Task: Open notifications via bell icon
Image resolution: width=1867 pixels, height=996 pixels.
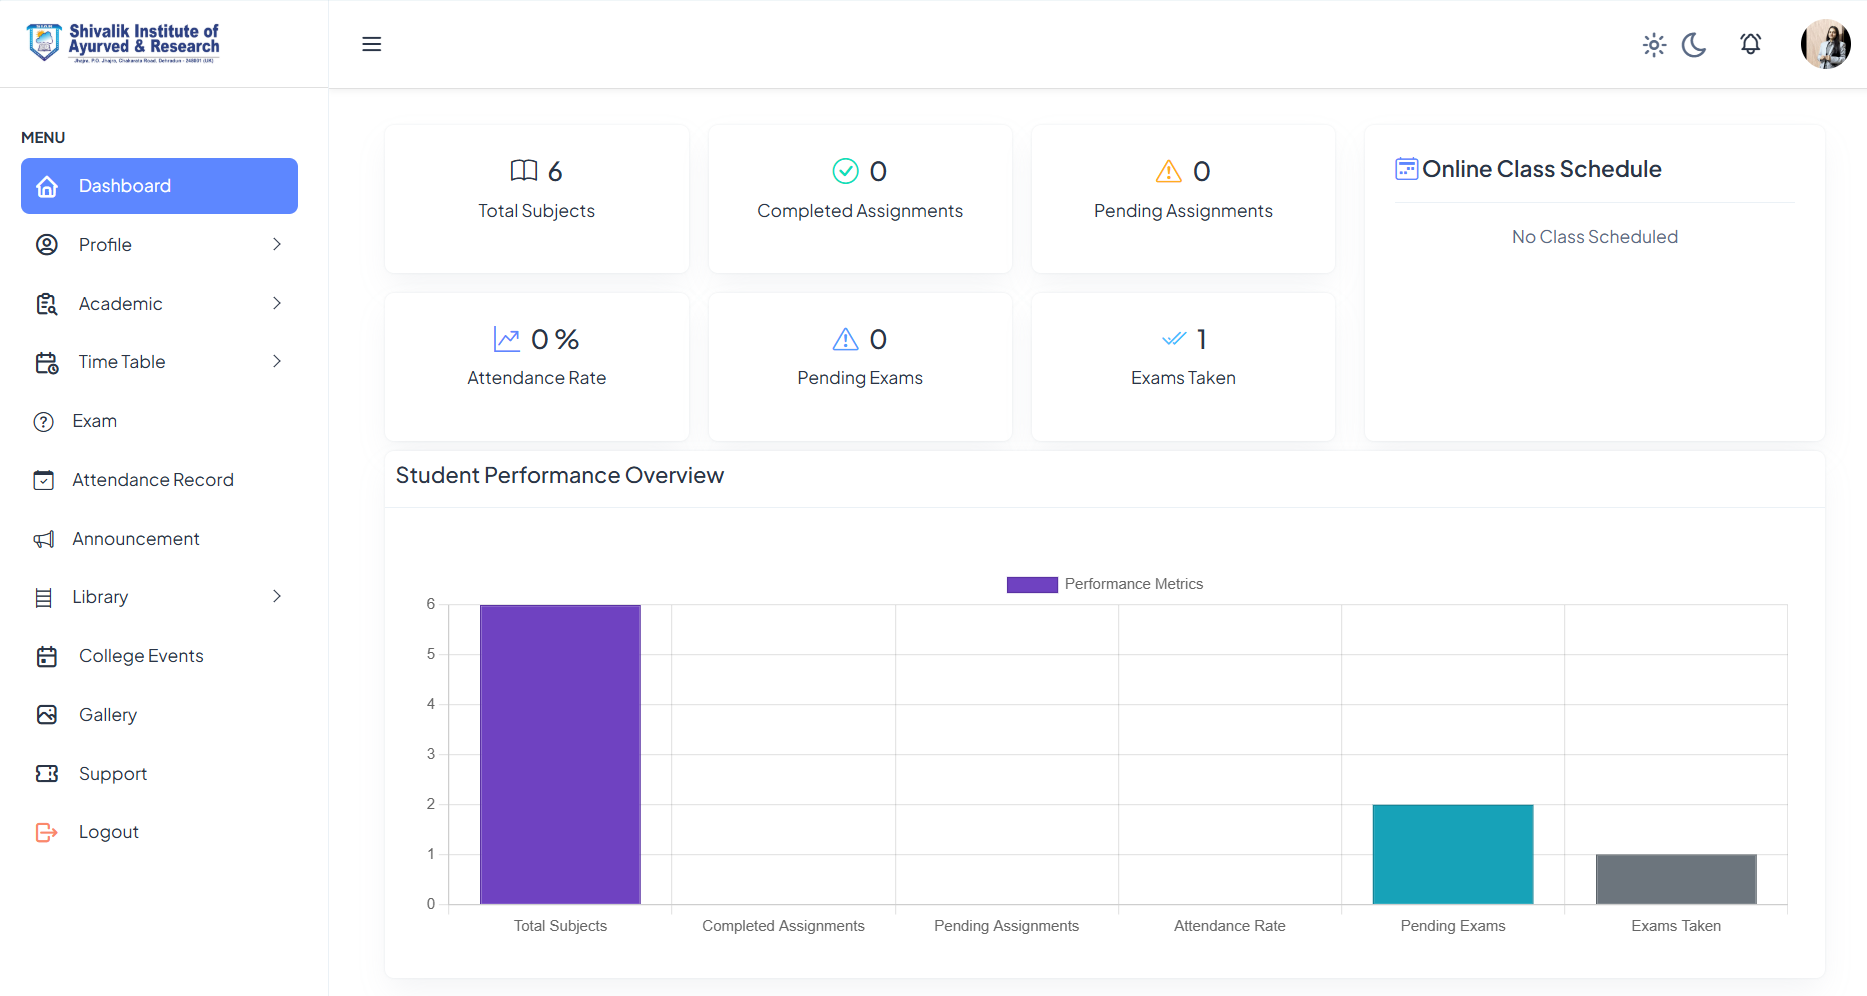Action: pyautogui.click(x=1751, y=44)
